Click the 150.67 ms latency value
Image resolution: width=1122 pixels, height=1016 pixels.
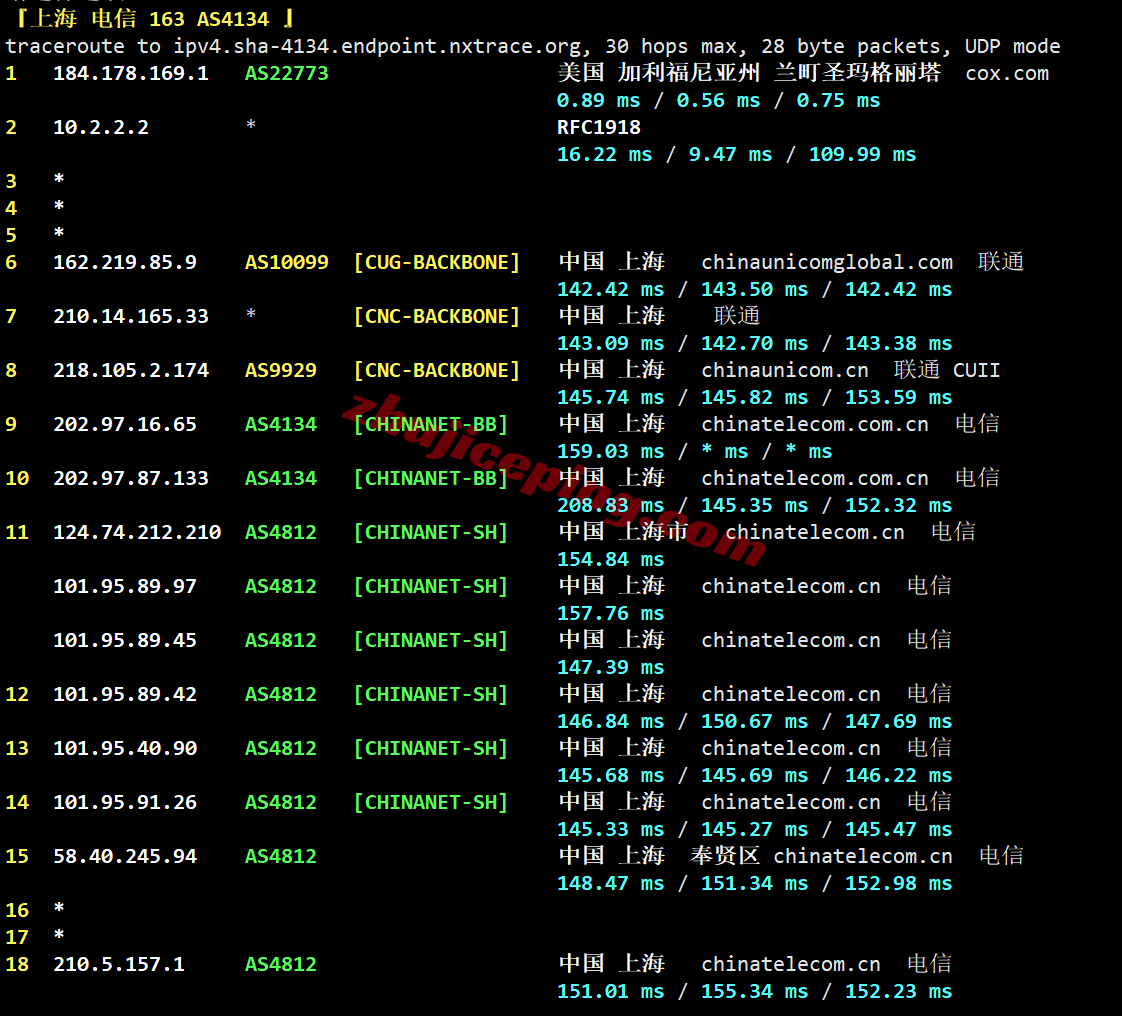coord(754,722)
